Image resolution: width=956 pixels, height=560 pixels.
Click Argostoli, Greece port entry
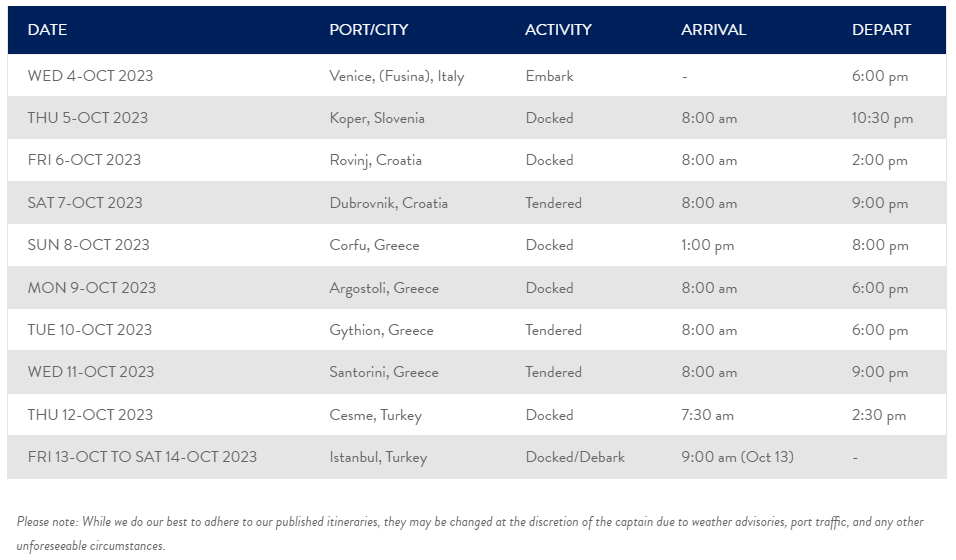tap(384, 288)
